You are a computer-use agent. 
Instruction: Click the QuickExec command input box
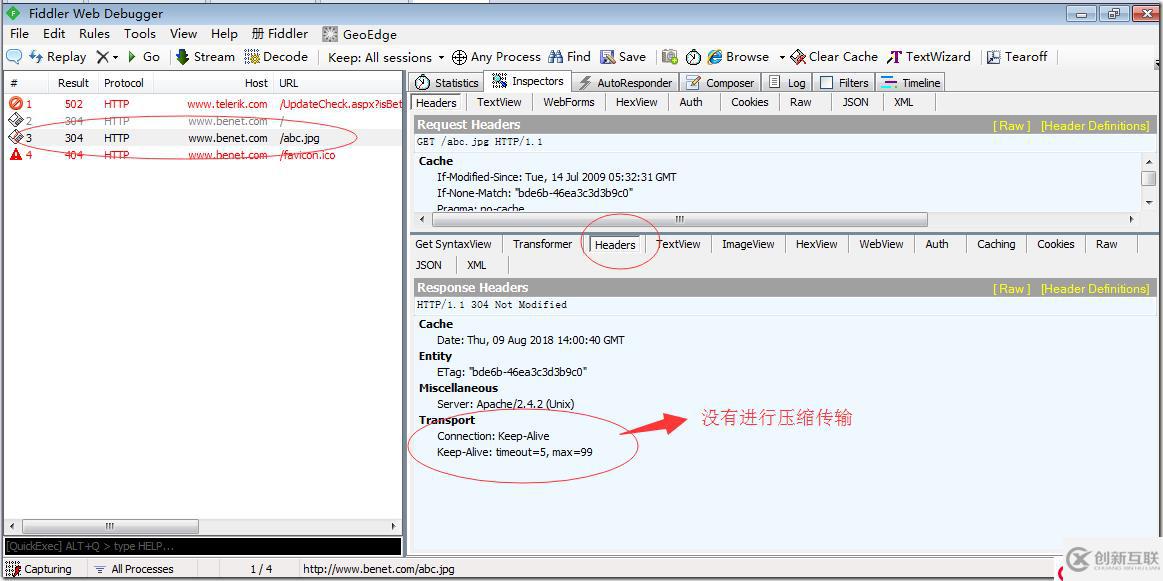pyautogui.click(x=202, y=546)
